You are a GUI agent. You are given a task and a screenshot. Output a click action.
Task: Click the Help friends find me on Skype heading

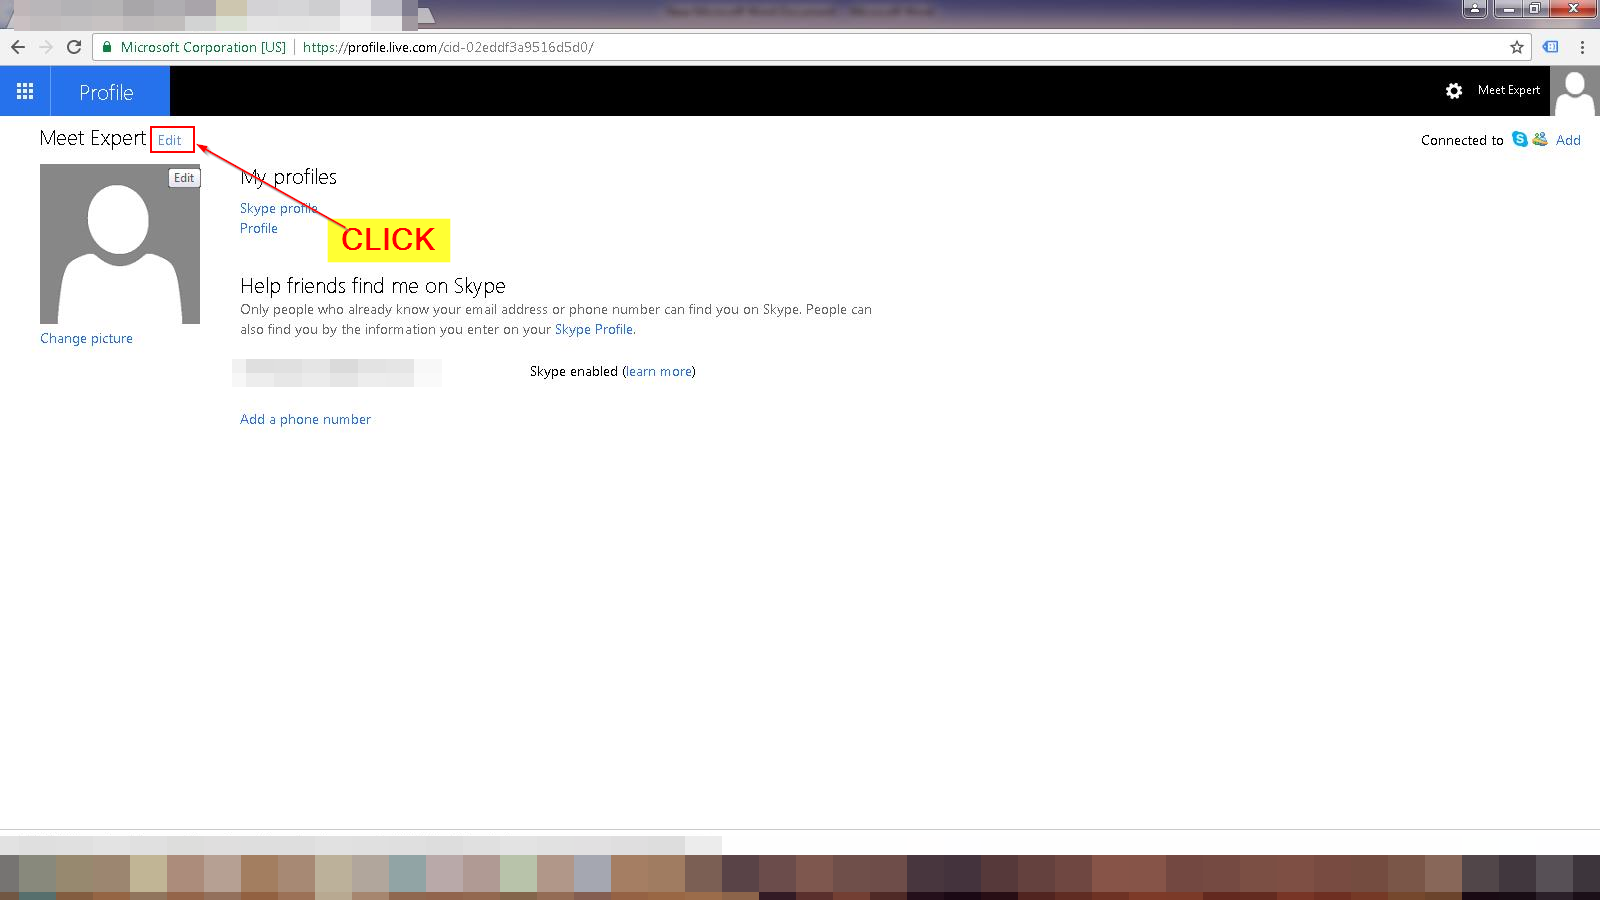[373, 286]
